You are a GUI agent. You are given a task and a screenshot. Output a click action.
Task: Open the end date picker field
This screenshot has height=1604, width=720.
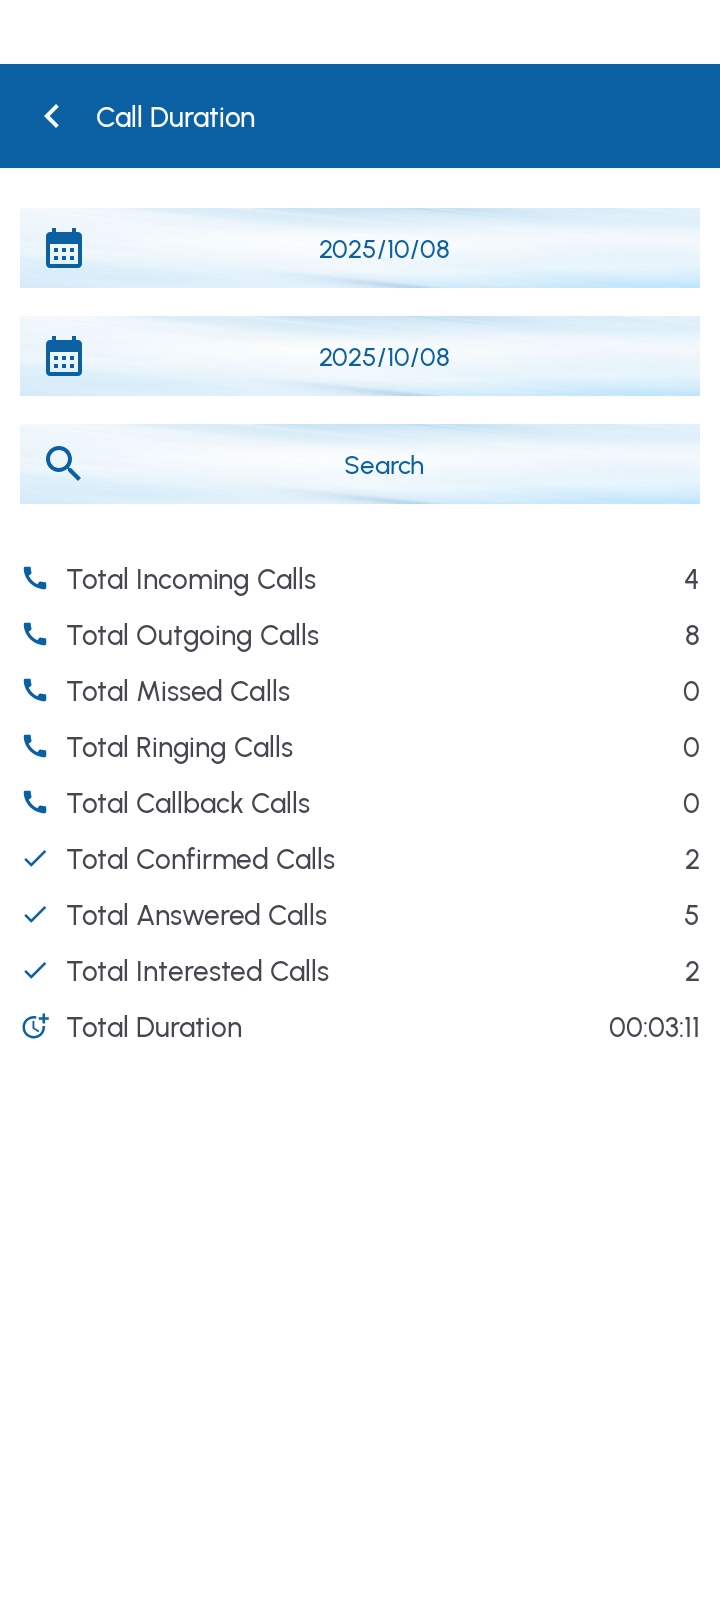click(384, 357)
